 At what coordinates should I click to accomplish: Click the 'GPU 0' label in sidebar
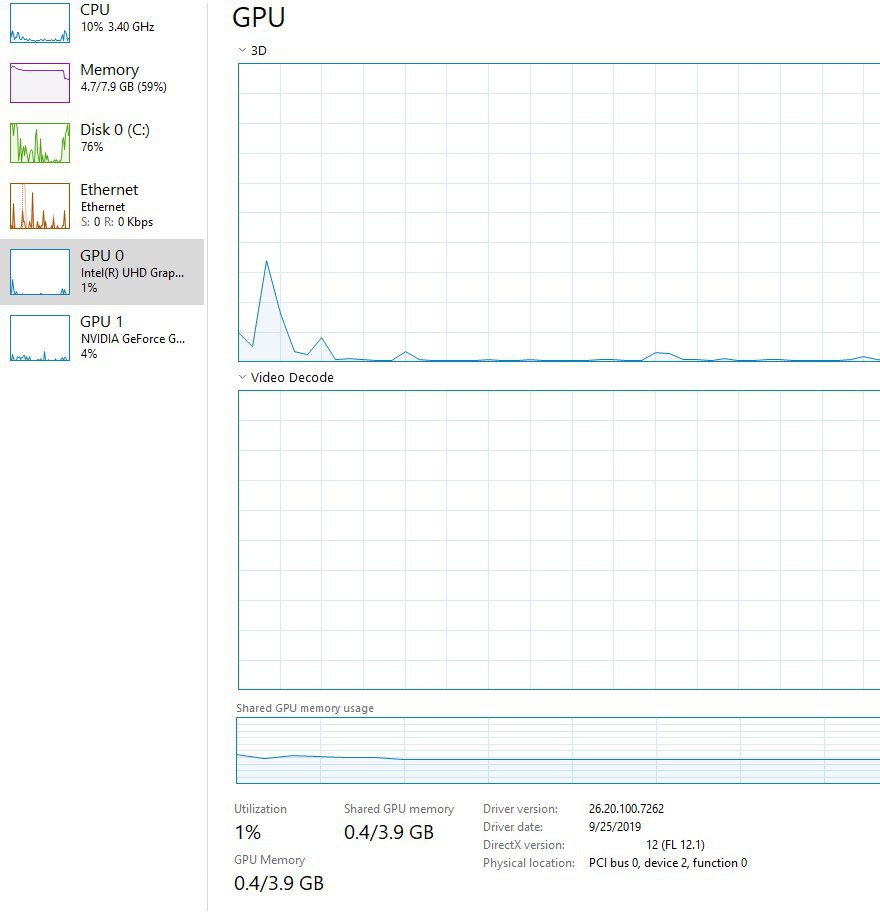click(x=102, y=256)
